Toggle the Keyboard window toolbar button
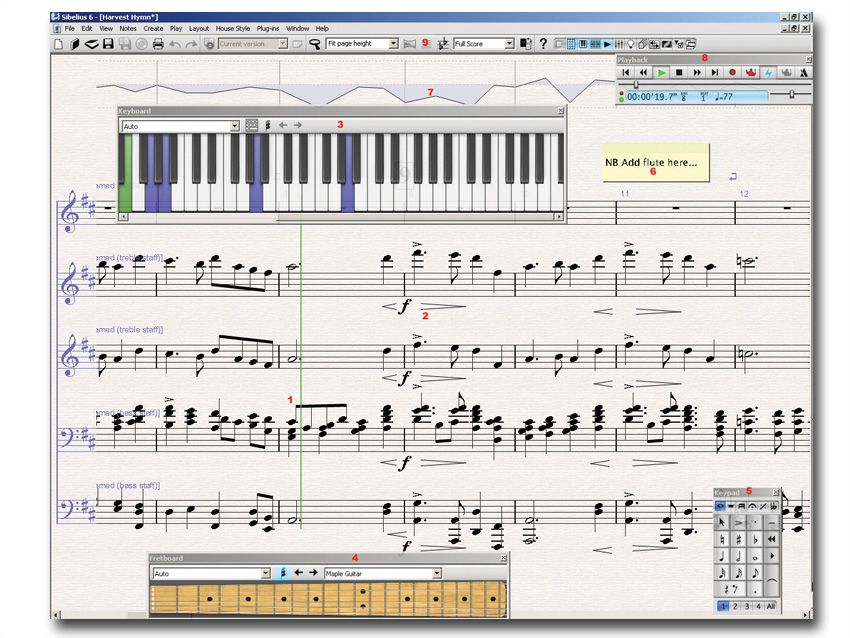This screenshot has width=850, height=638. pyautogui.click(x=583, y=44)
